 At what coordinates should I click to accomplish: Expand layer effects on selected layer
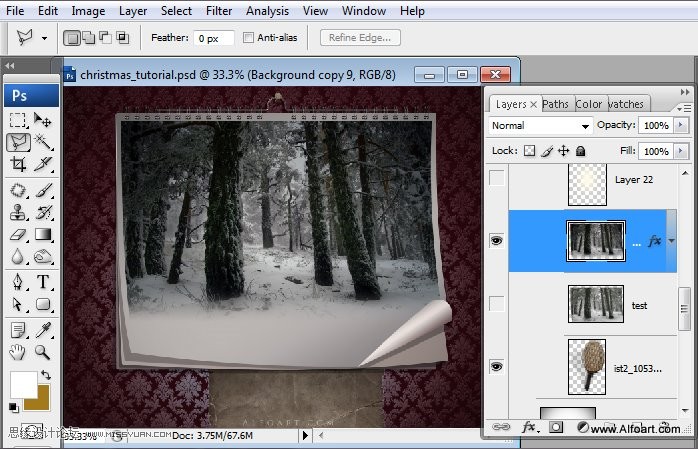pos(672,241)
